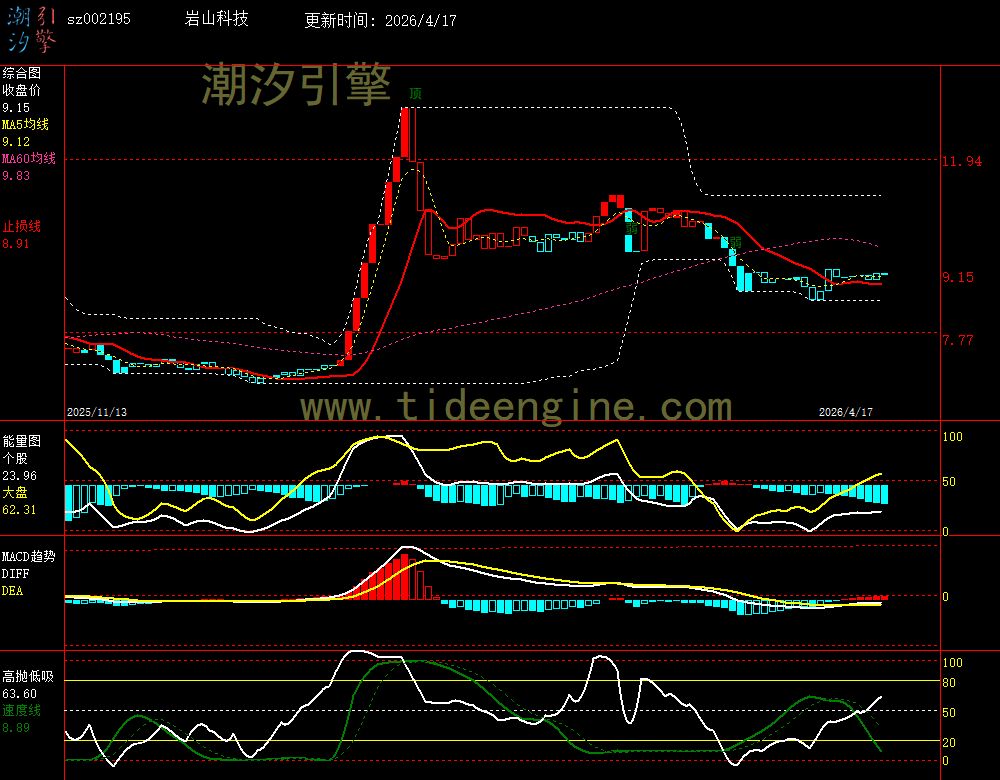The height and width of the screenshot is (780, 1000).
Task: Click the start date 2025/11/13 marker
Action: tap(97, 412)
